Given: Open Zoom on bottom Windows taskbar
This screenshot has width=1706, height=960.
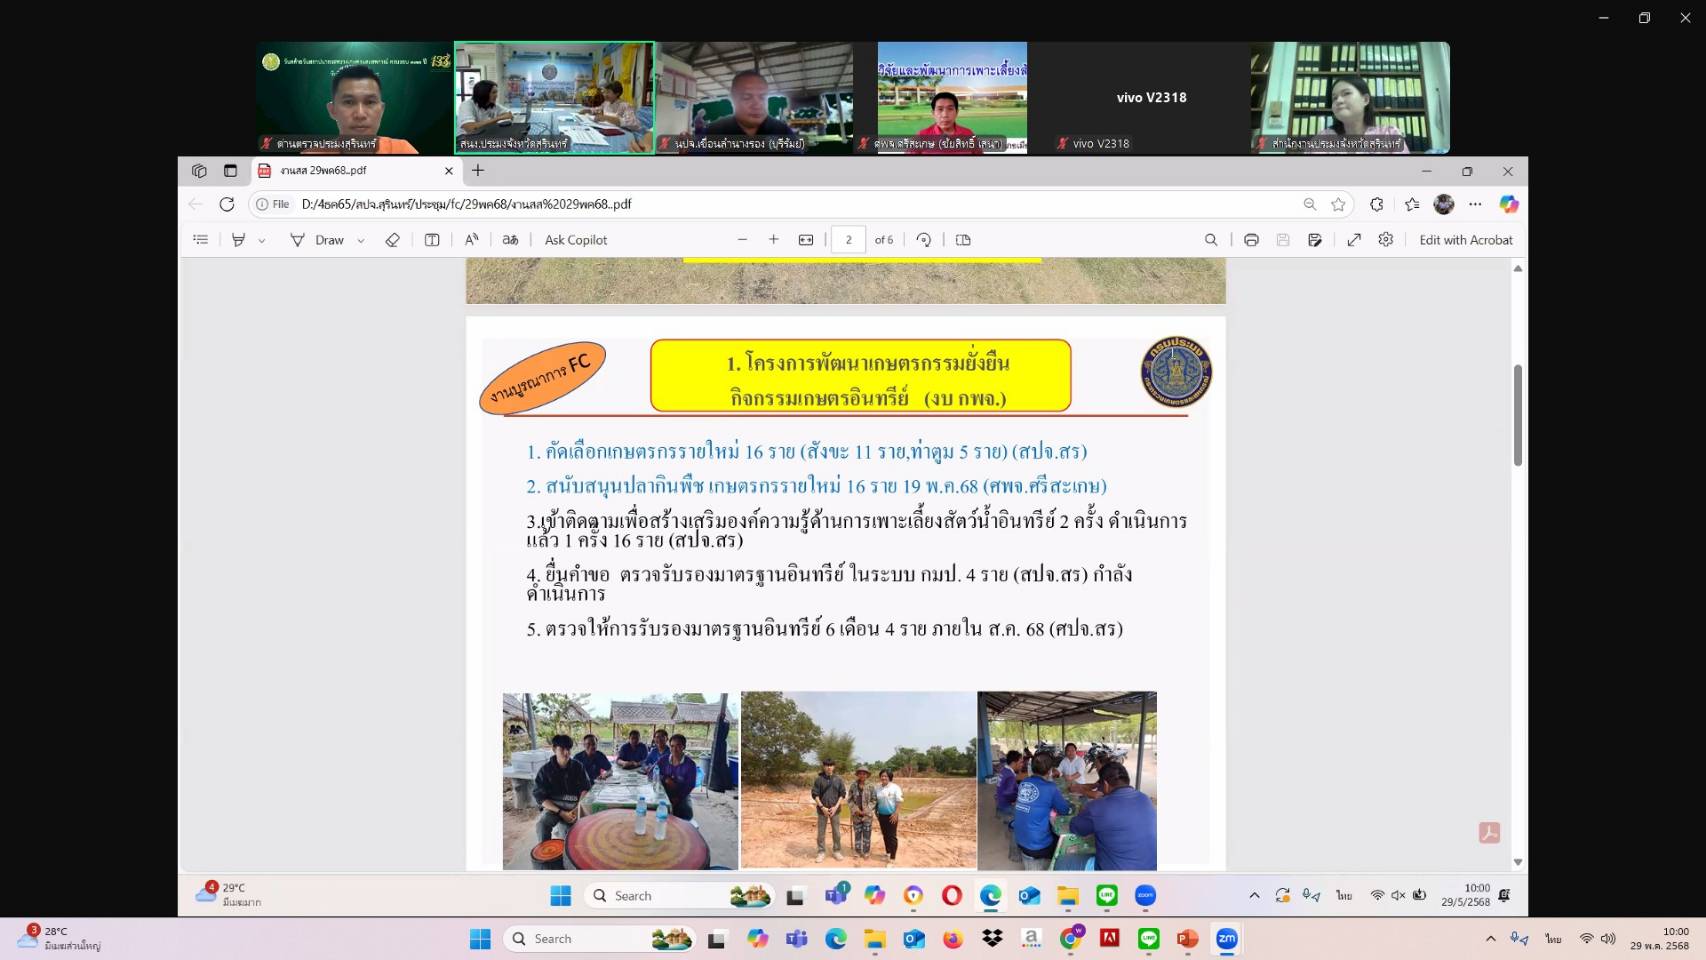Looking at the screenshot, I should coord(1226,939).
